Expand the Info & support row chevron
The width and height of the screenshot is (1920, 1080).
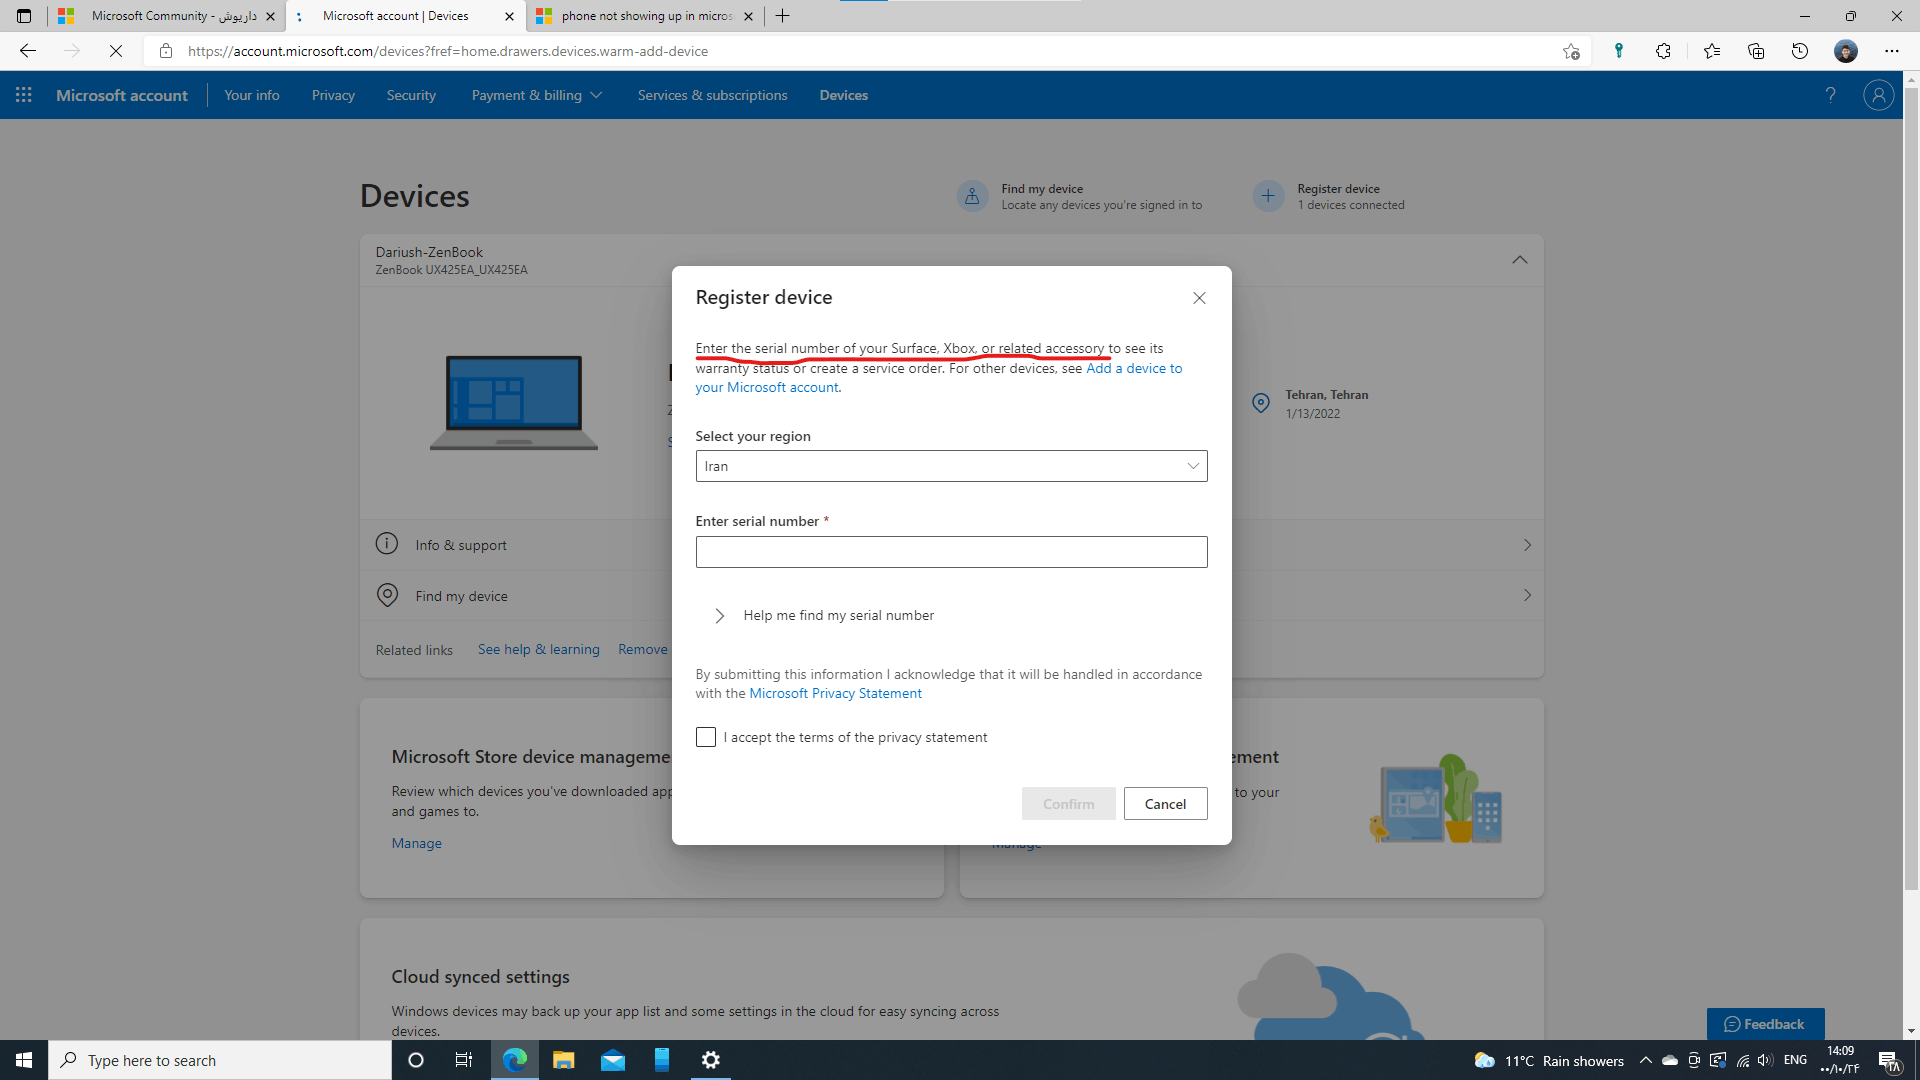tap(1527, 545)
